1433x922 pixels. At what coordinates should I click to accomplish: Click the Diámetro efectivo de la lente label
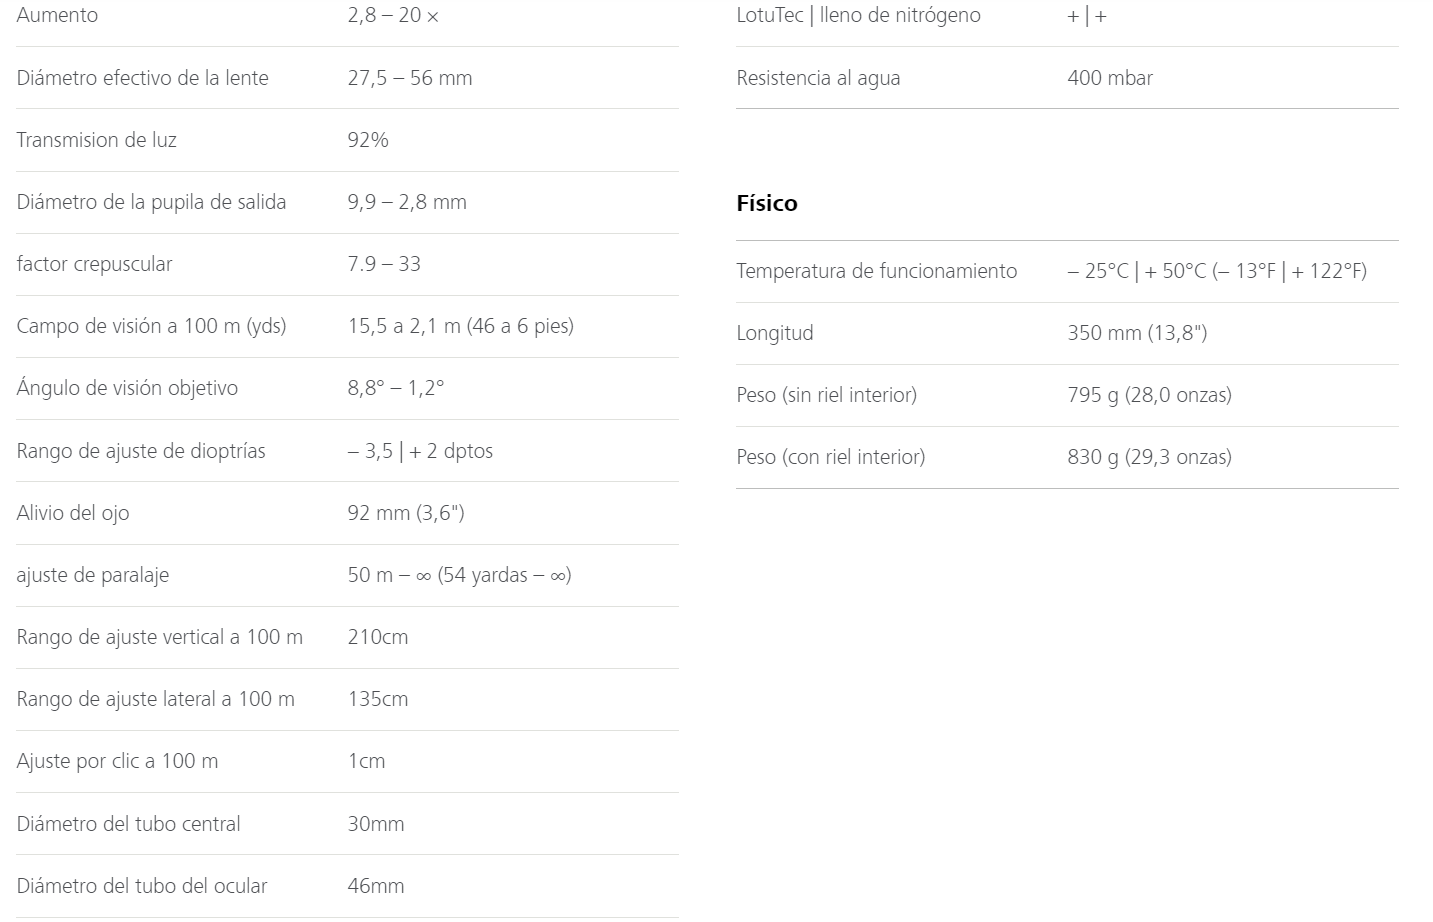click(143, 78)
